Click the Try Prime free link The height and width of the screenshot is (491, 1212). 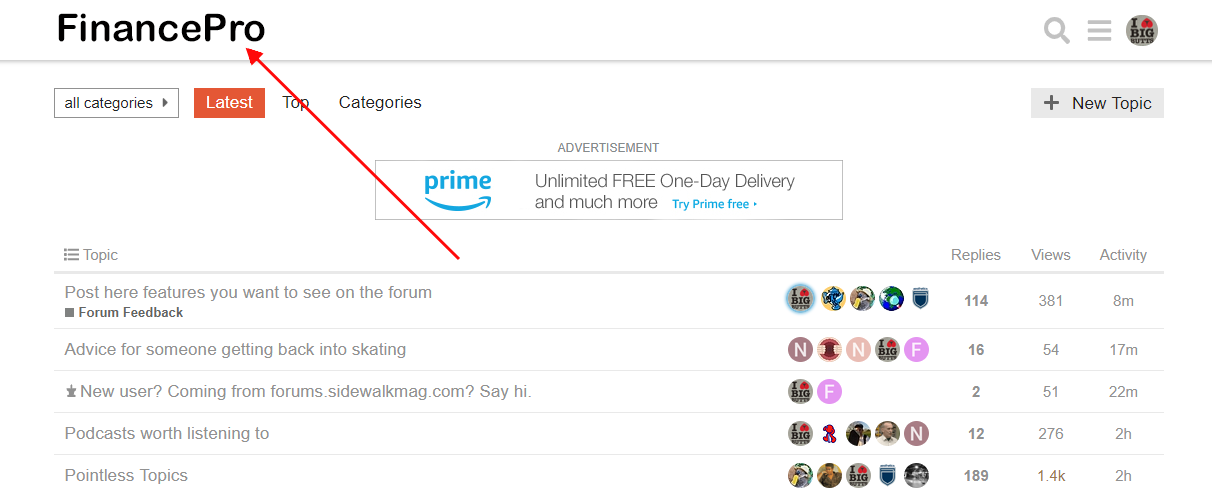pyautogui.click(x=714, y=204)
